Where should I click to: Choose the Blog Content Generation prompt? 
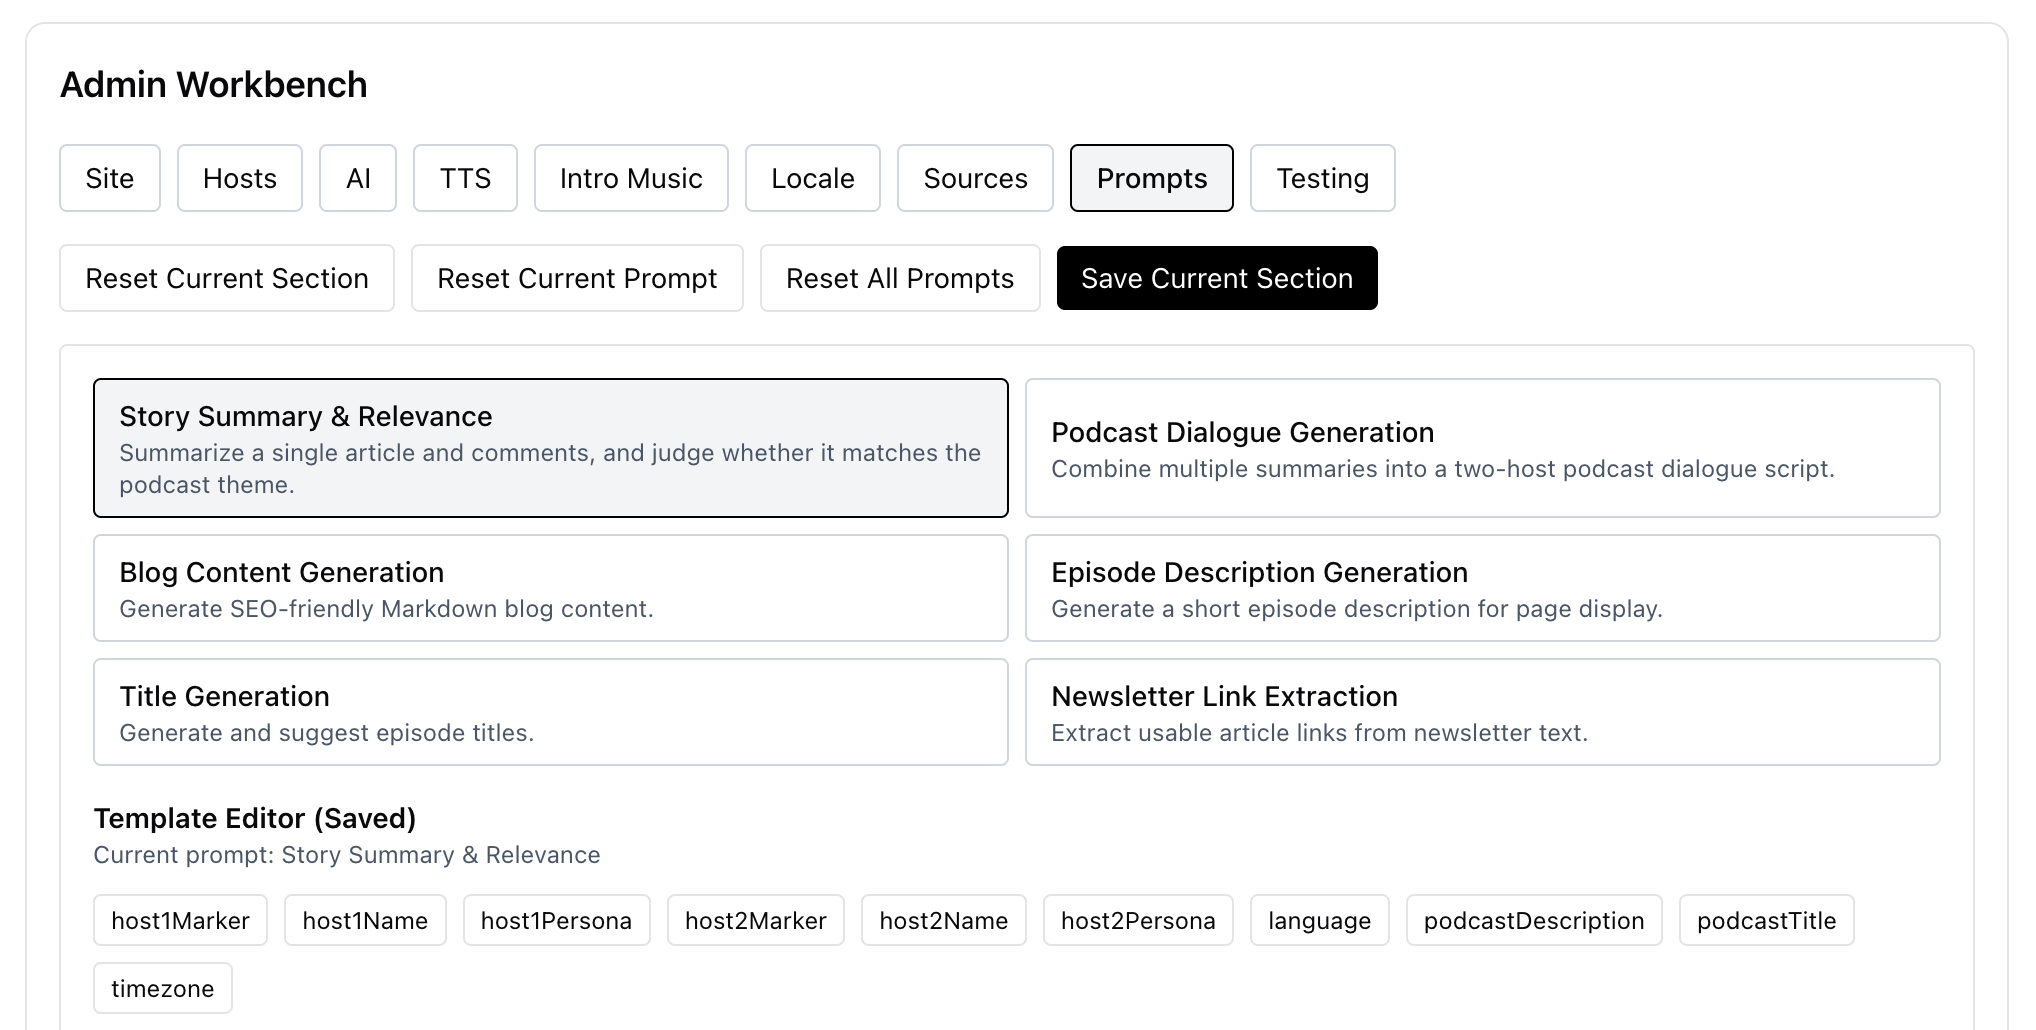click(x=550, y=588)
